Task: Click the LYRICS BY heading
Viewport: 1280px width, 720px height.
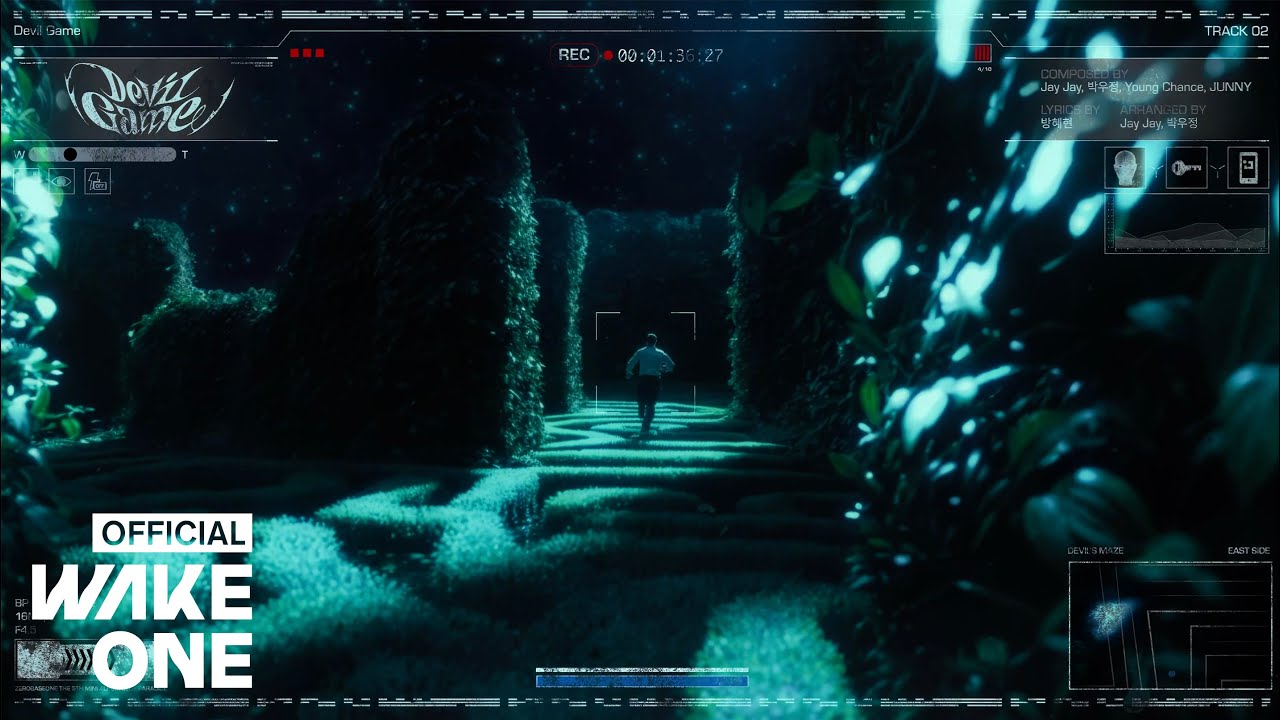Action: click(x=1070, y=110)
